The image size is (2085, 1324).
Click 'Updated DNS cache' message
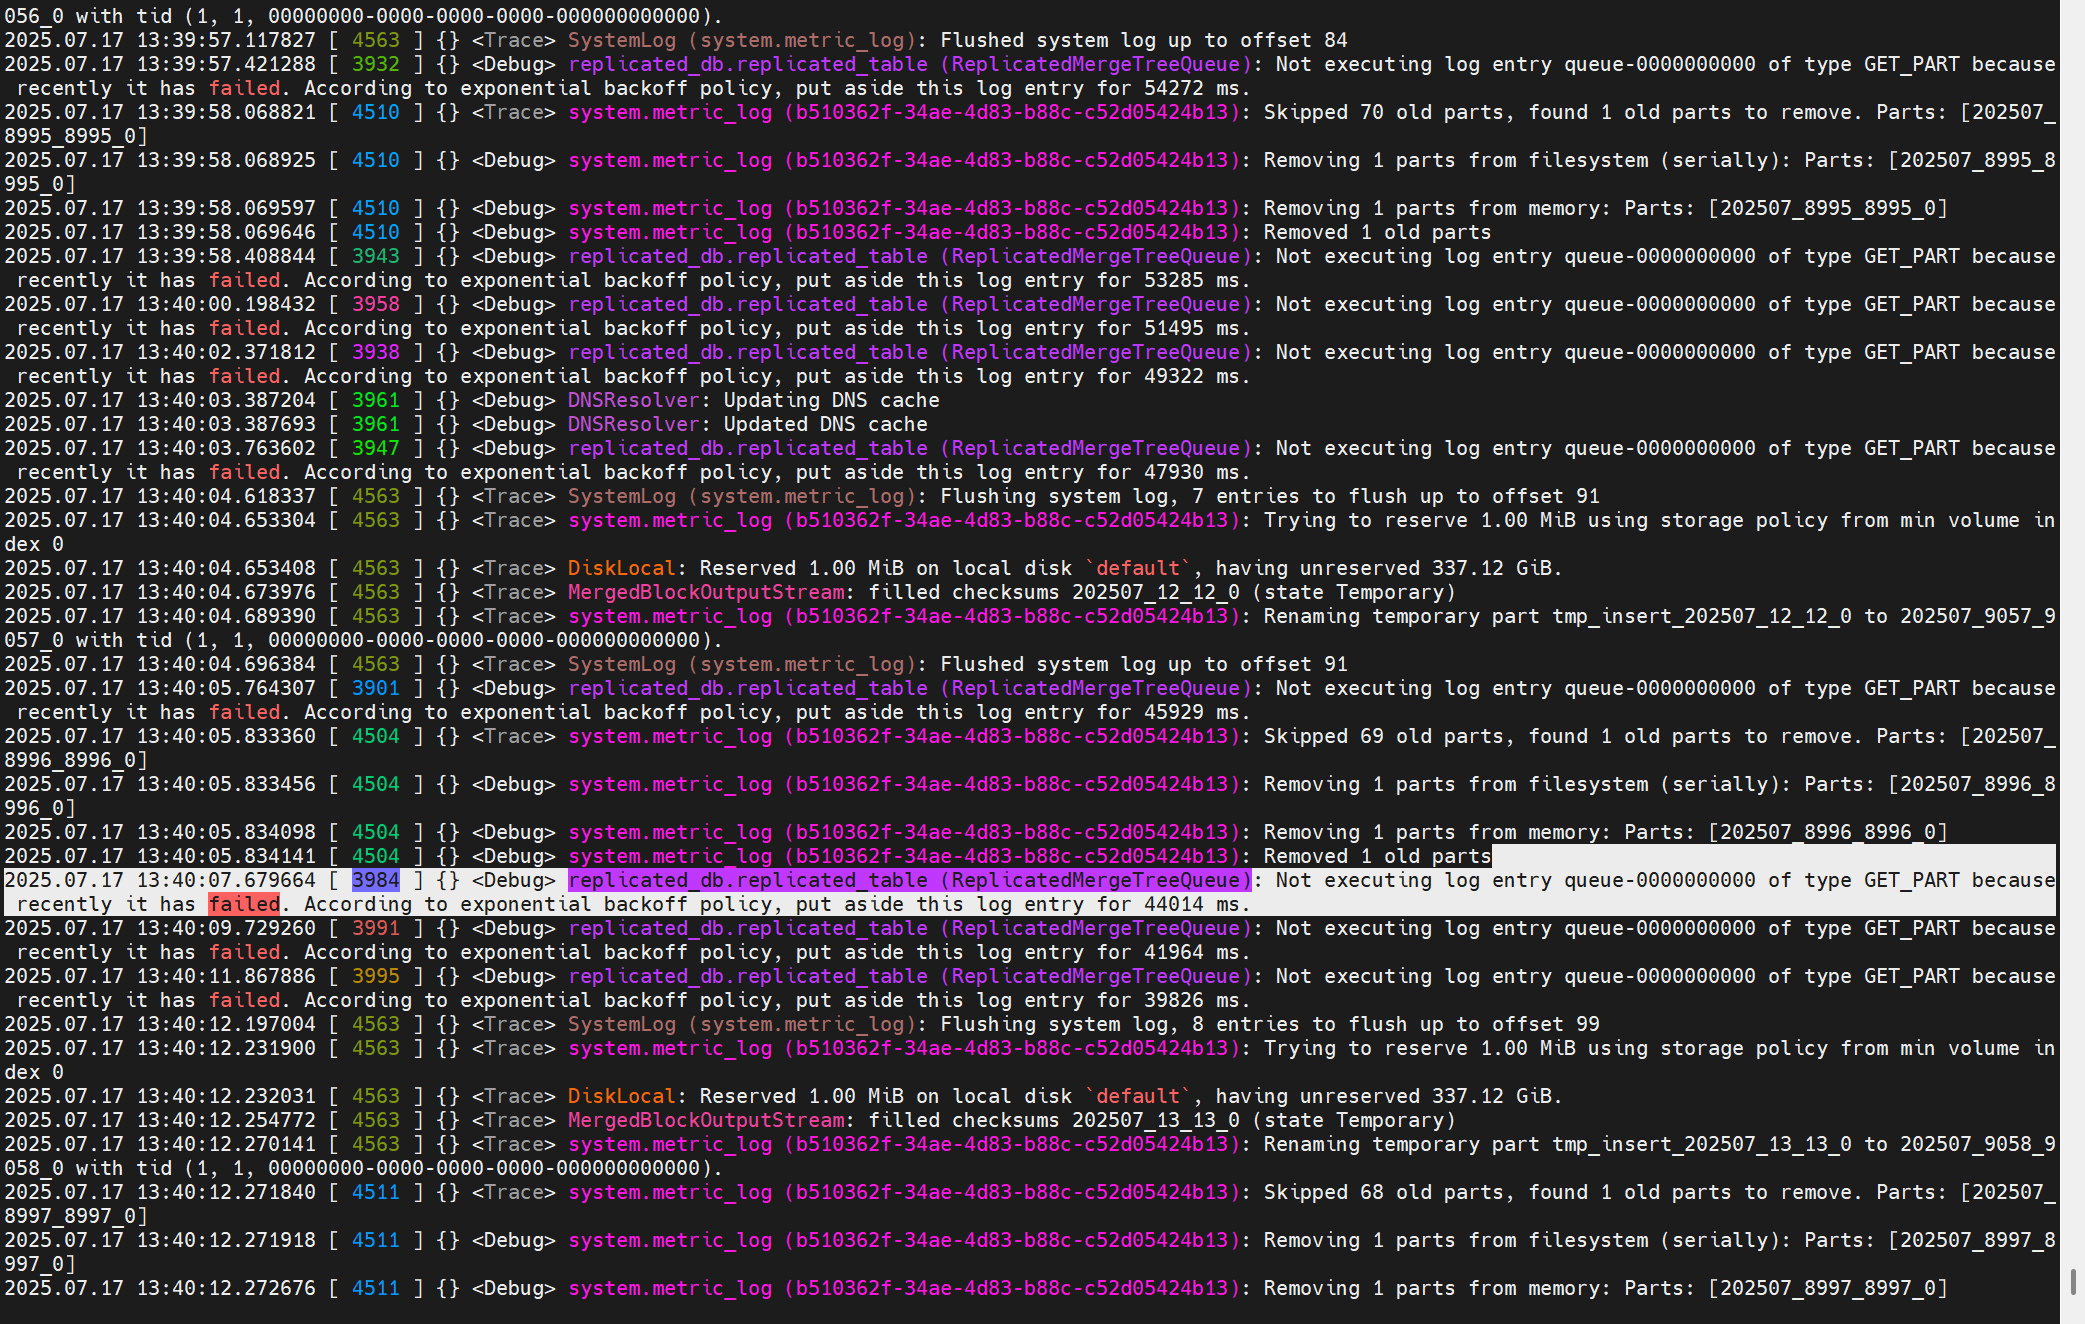pos(825,424)
